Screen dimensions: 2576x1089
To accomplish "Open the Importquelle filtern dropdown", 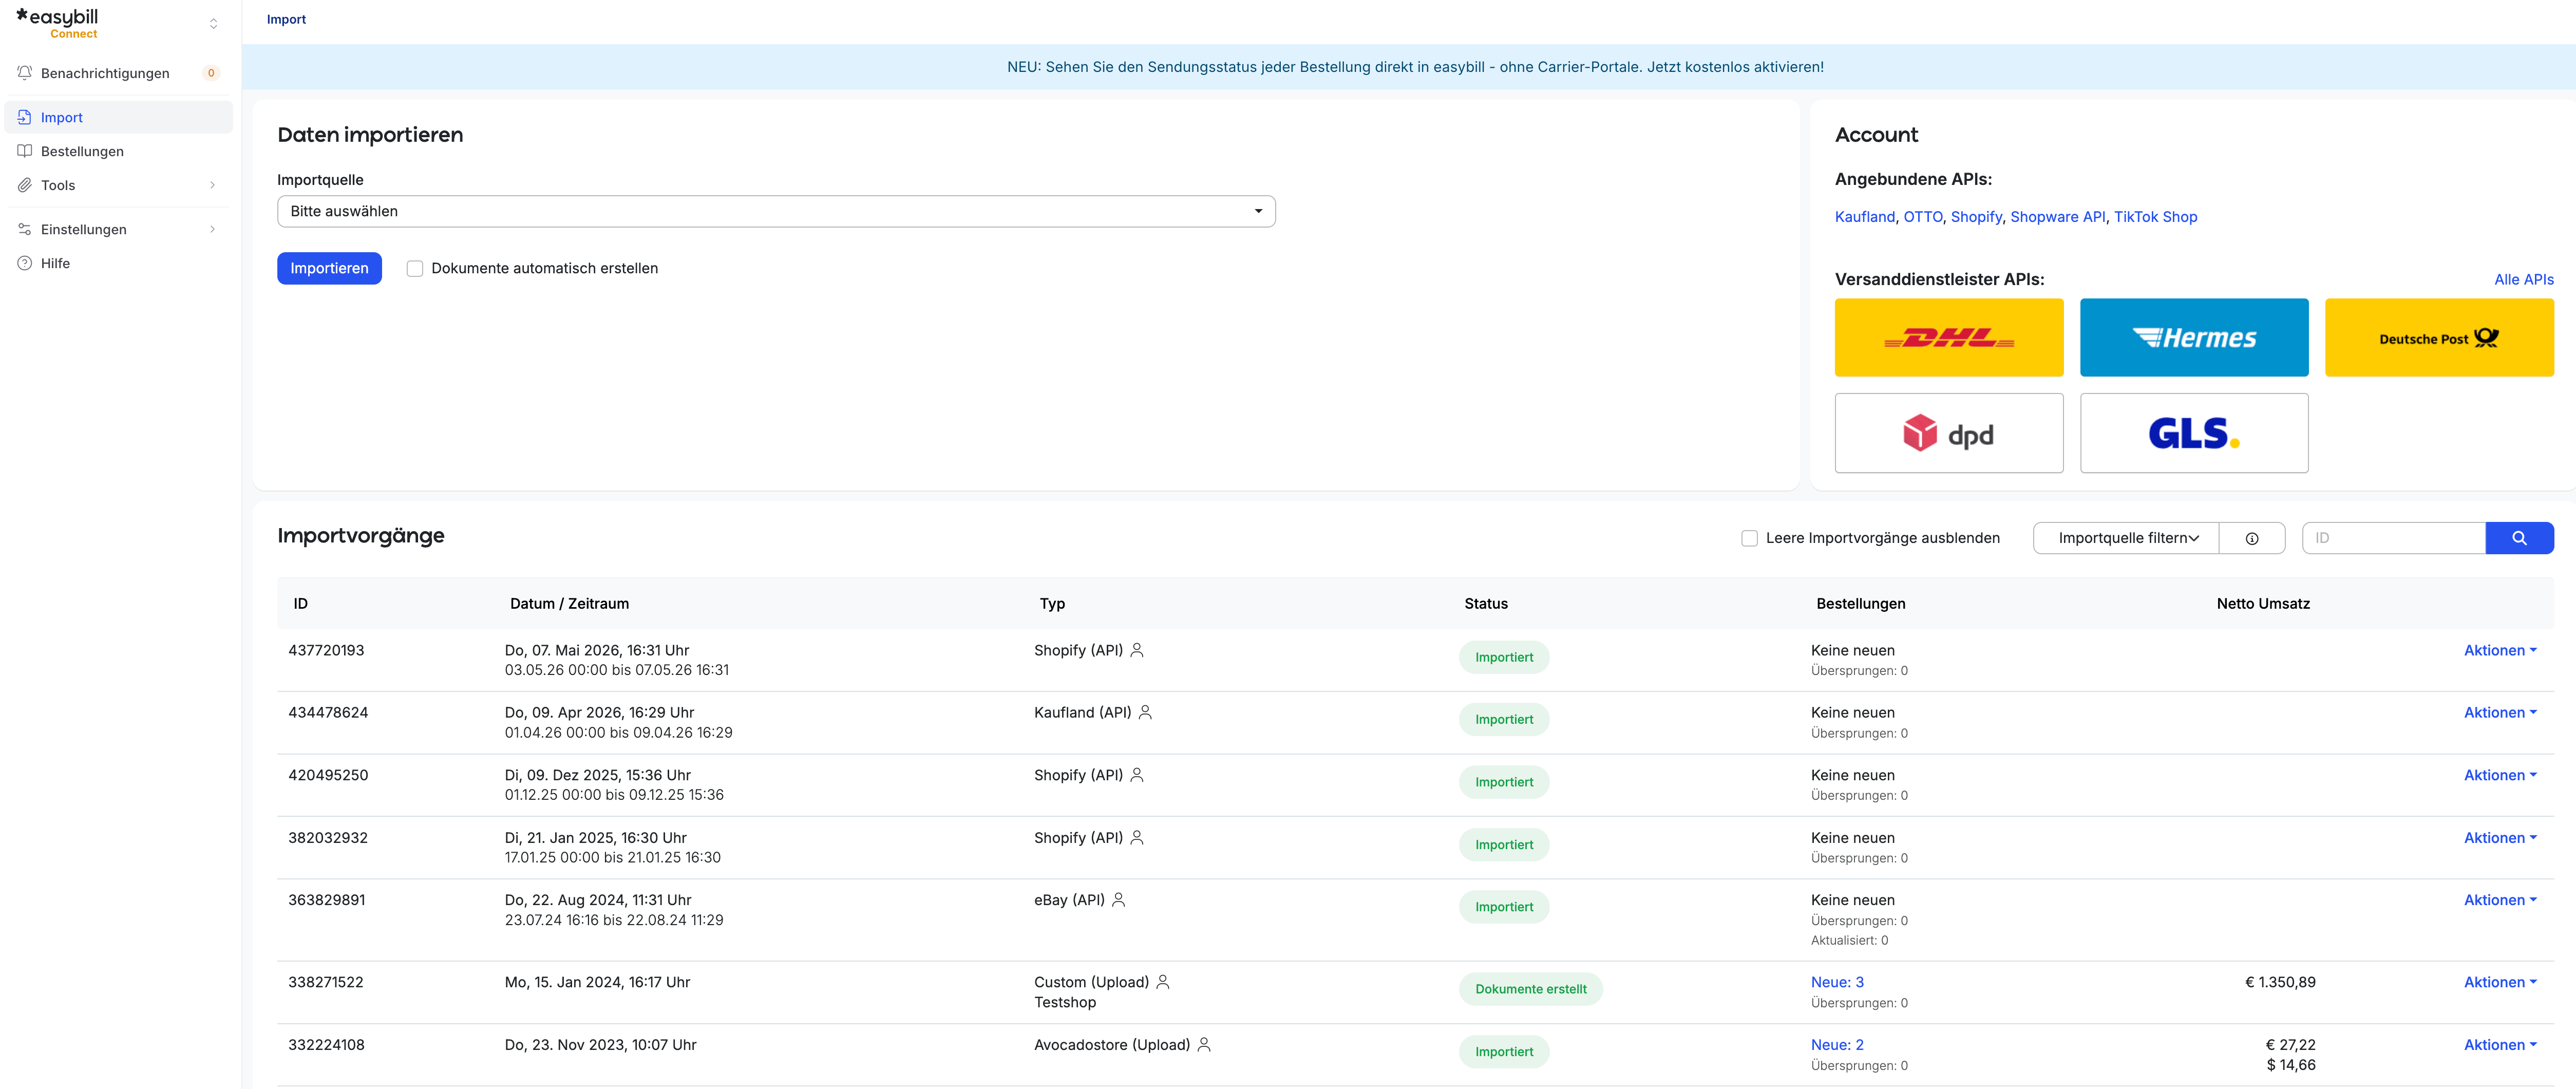I will click(2126, 538).
